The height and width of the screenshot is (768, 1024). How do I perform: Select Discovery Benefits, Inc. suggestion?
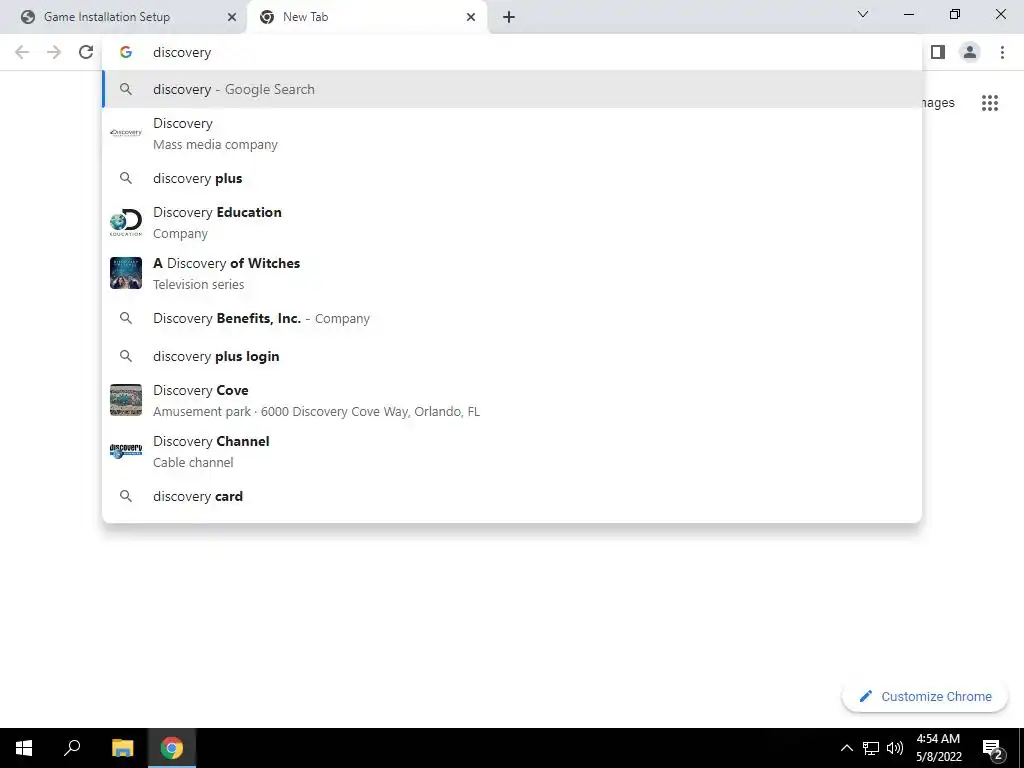pos(512,318)
